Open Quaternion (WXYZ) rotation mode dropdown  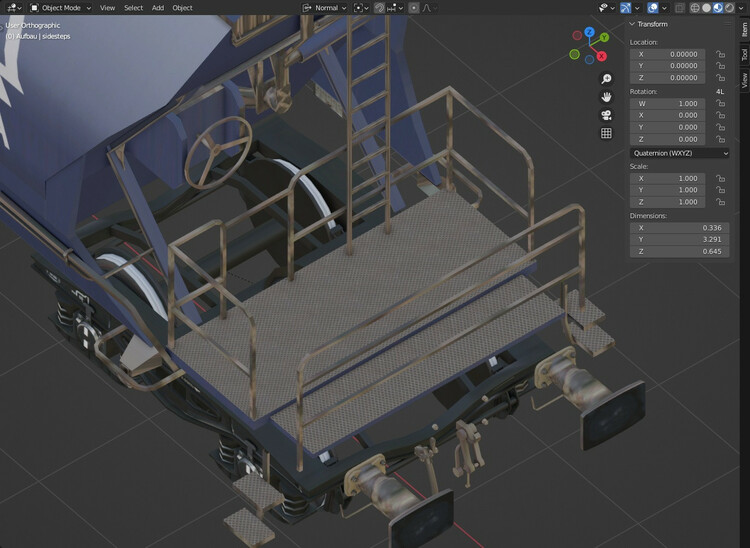click(x=680, y=153)
